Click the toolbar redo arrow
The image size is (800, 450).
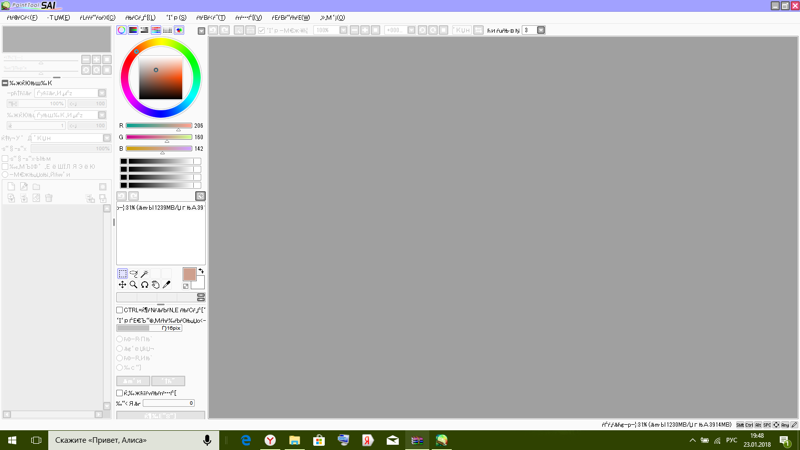pyautogui.click(x=224, y=30)
